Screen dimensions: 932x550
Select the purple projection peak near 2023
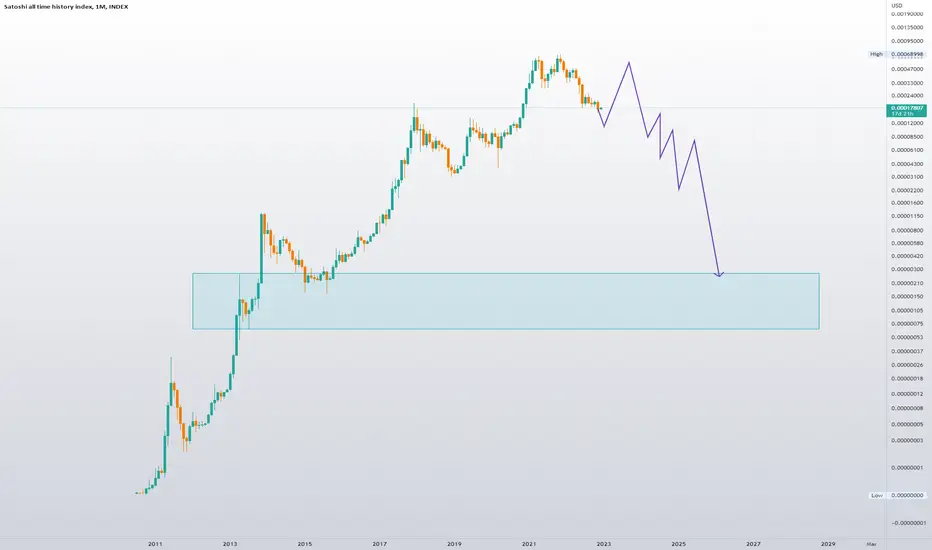click(629, 63)
